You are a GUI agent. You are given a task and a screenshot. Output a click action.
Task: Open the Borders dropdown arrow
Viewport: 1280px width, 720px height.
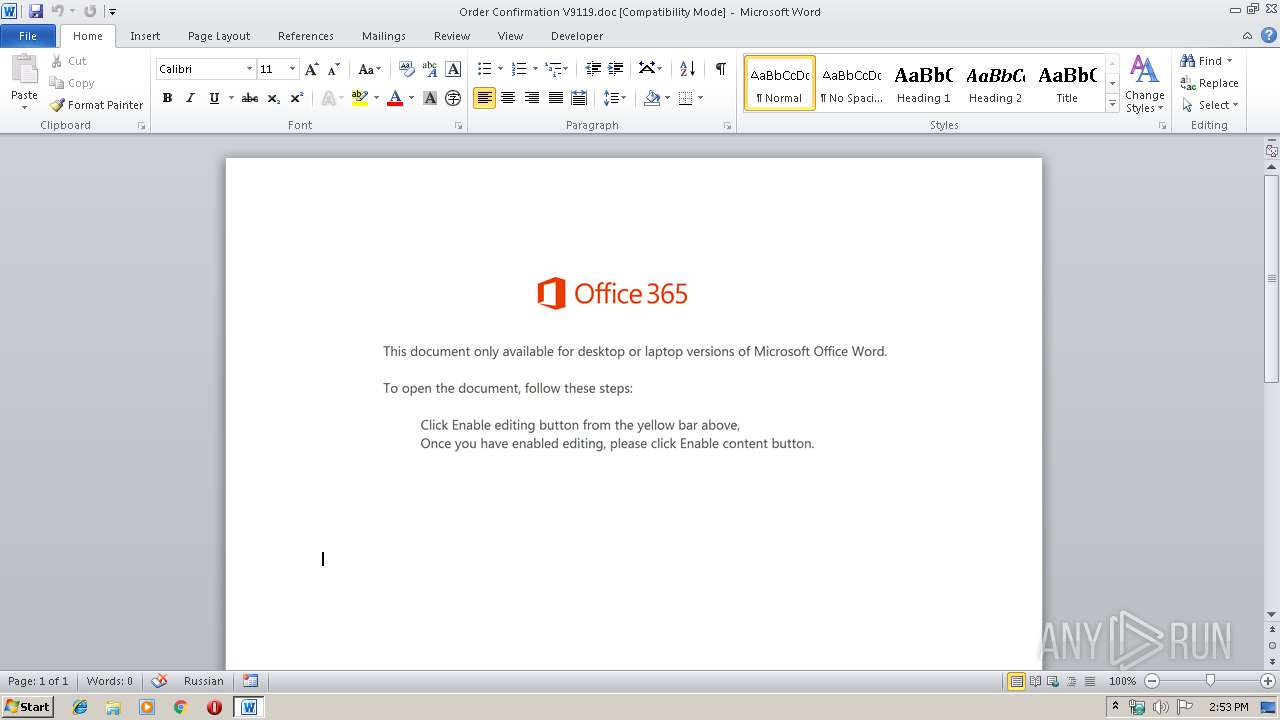point(700,98)
